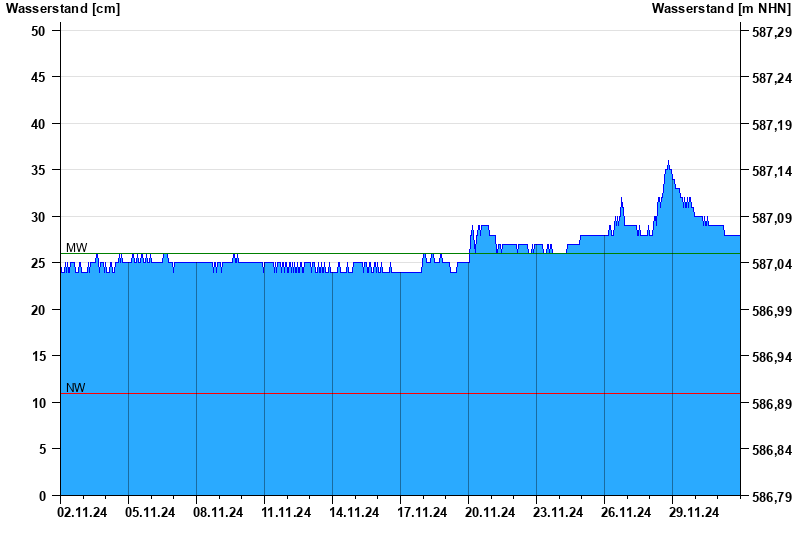
Task: Click the 05.11.24 date label
Action: [150, 512]
